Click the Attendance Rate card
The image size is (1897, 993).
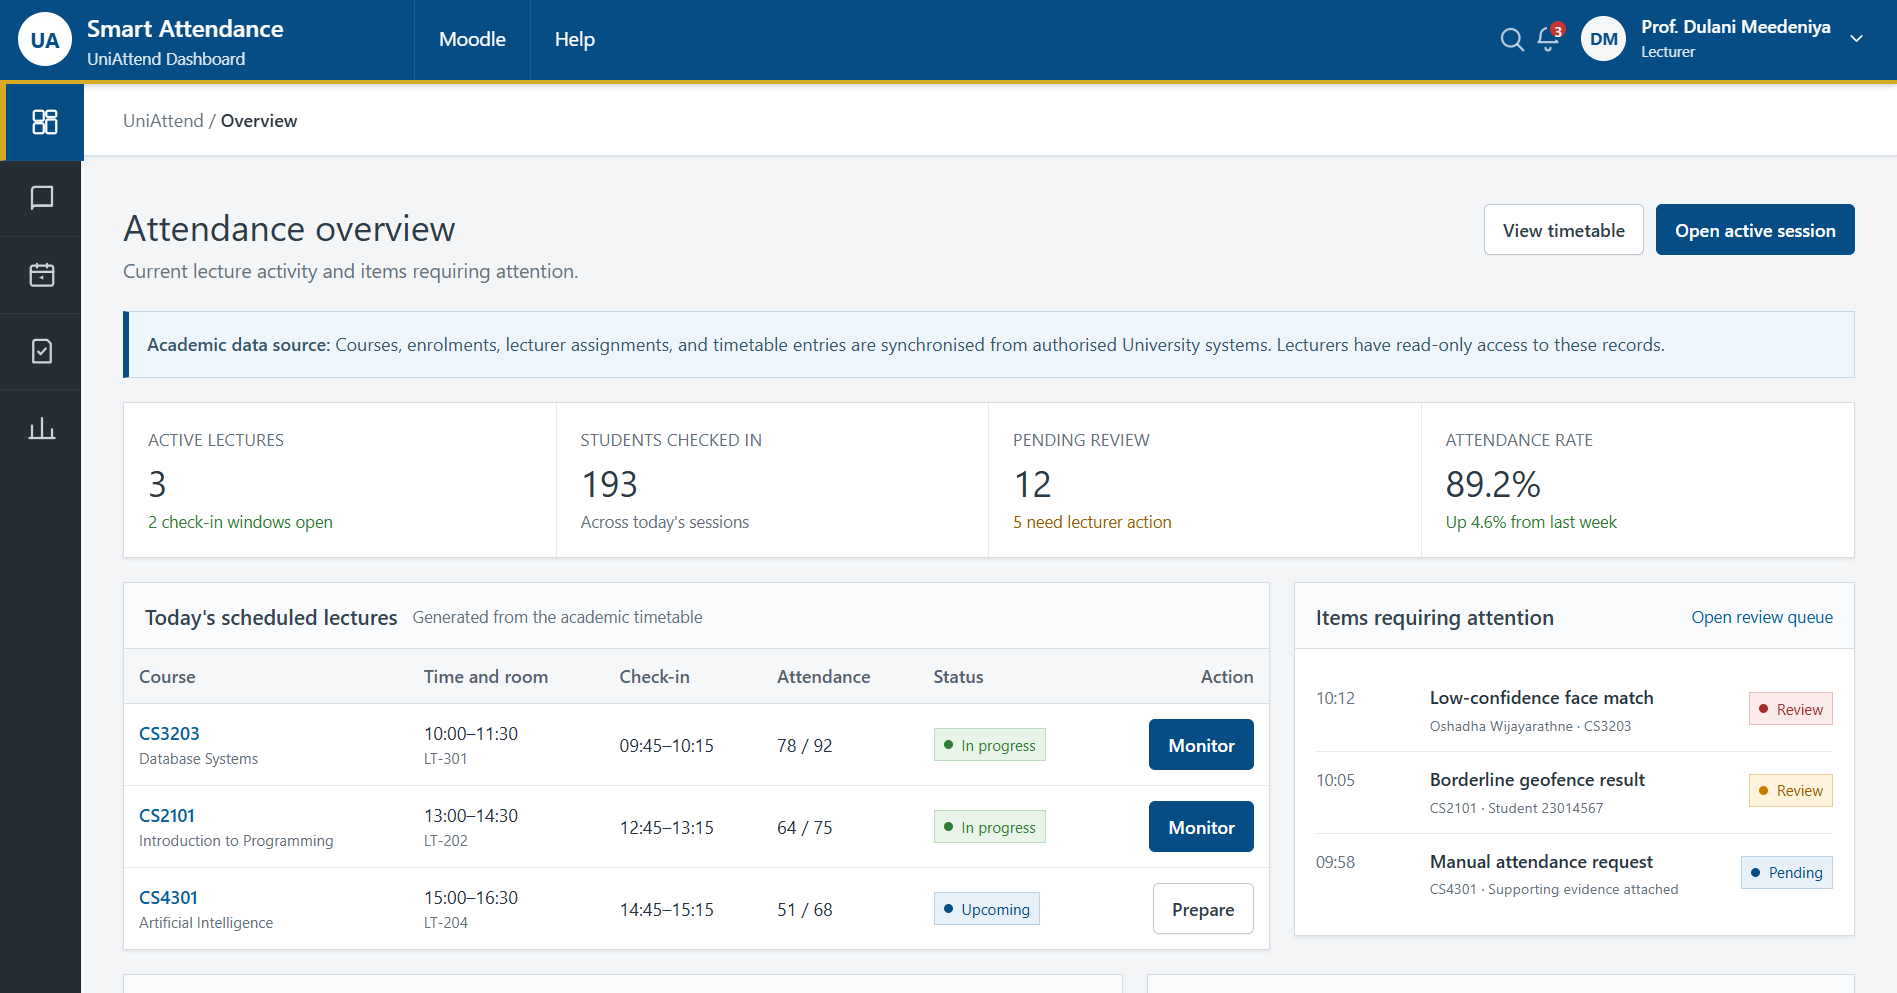pyautogui.click(x=1637, y=480)
